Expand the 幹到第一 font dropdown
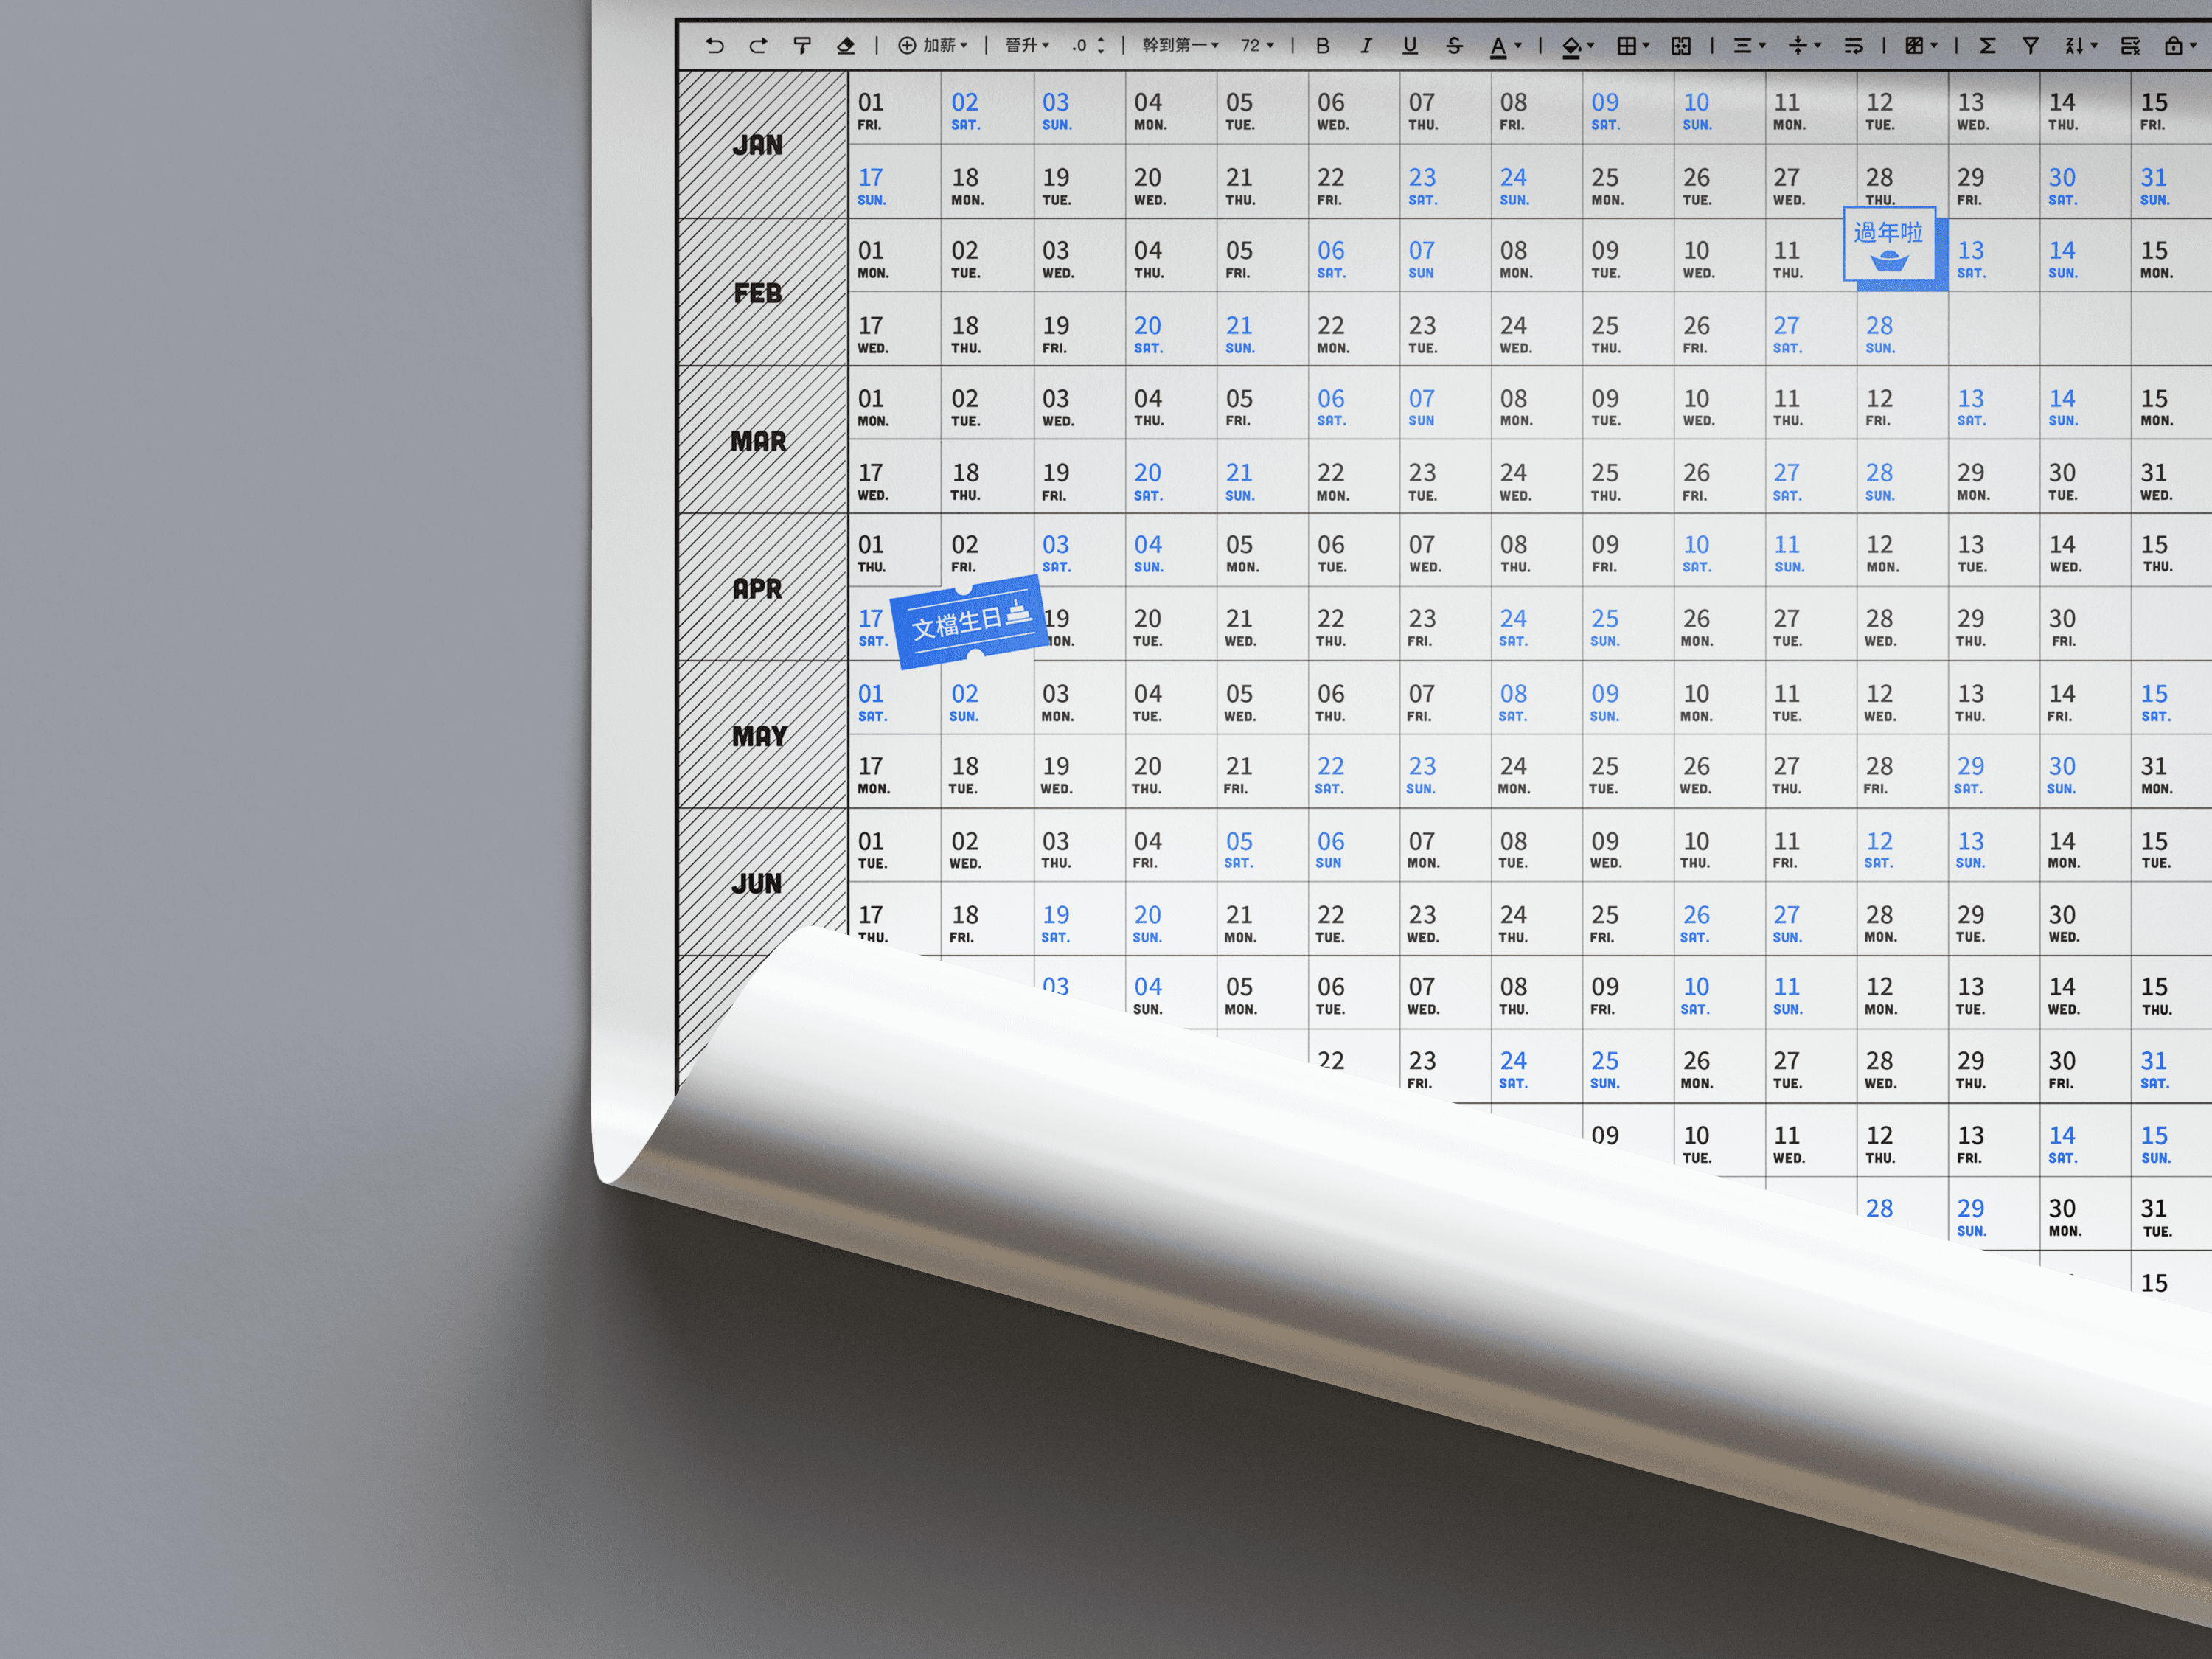Screen dimensions: 2212x1659 coord(1180,45)
